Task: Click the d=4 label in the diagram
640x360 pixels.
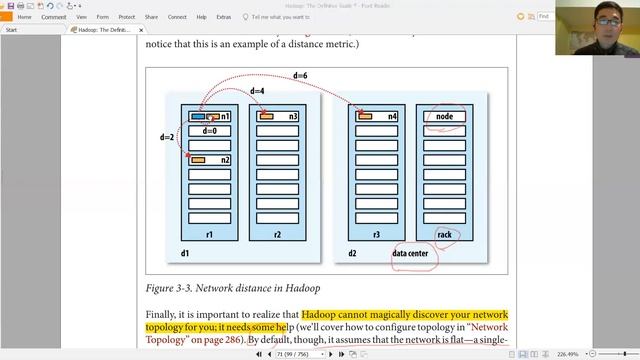Action: click(257, 91)
